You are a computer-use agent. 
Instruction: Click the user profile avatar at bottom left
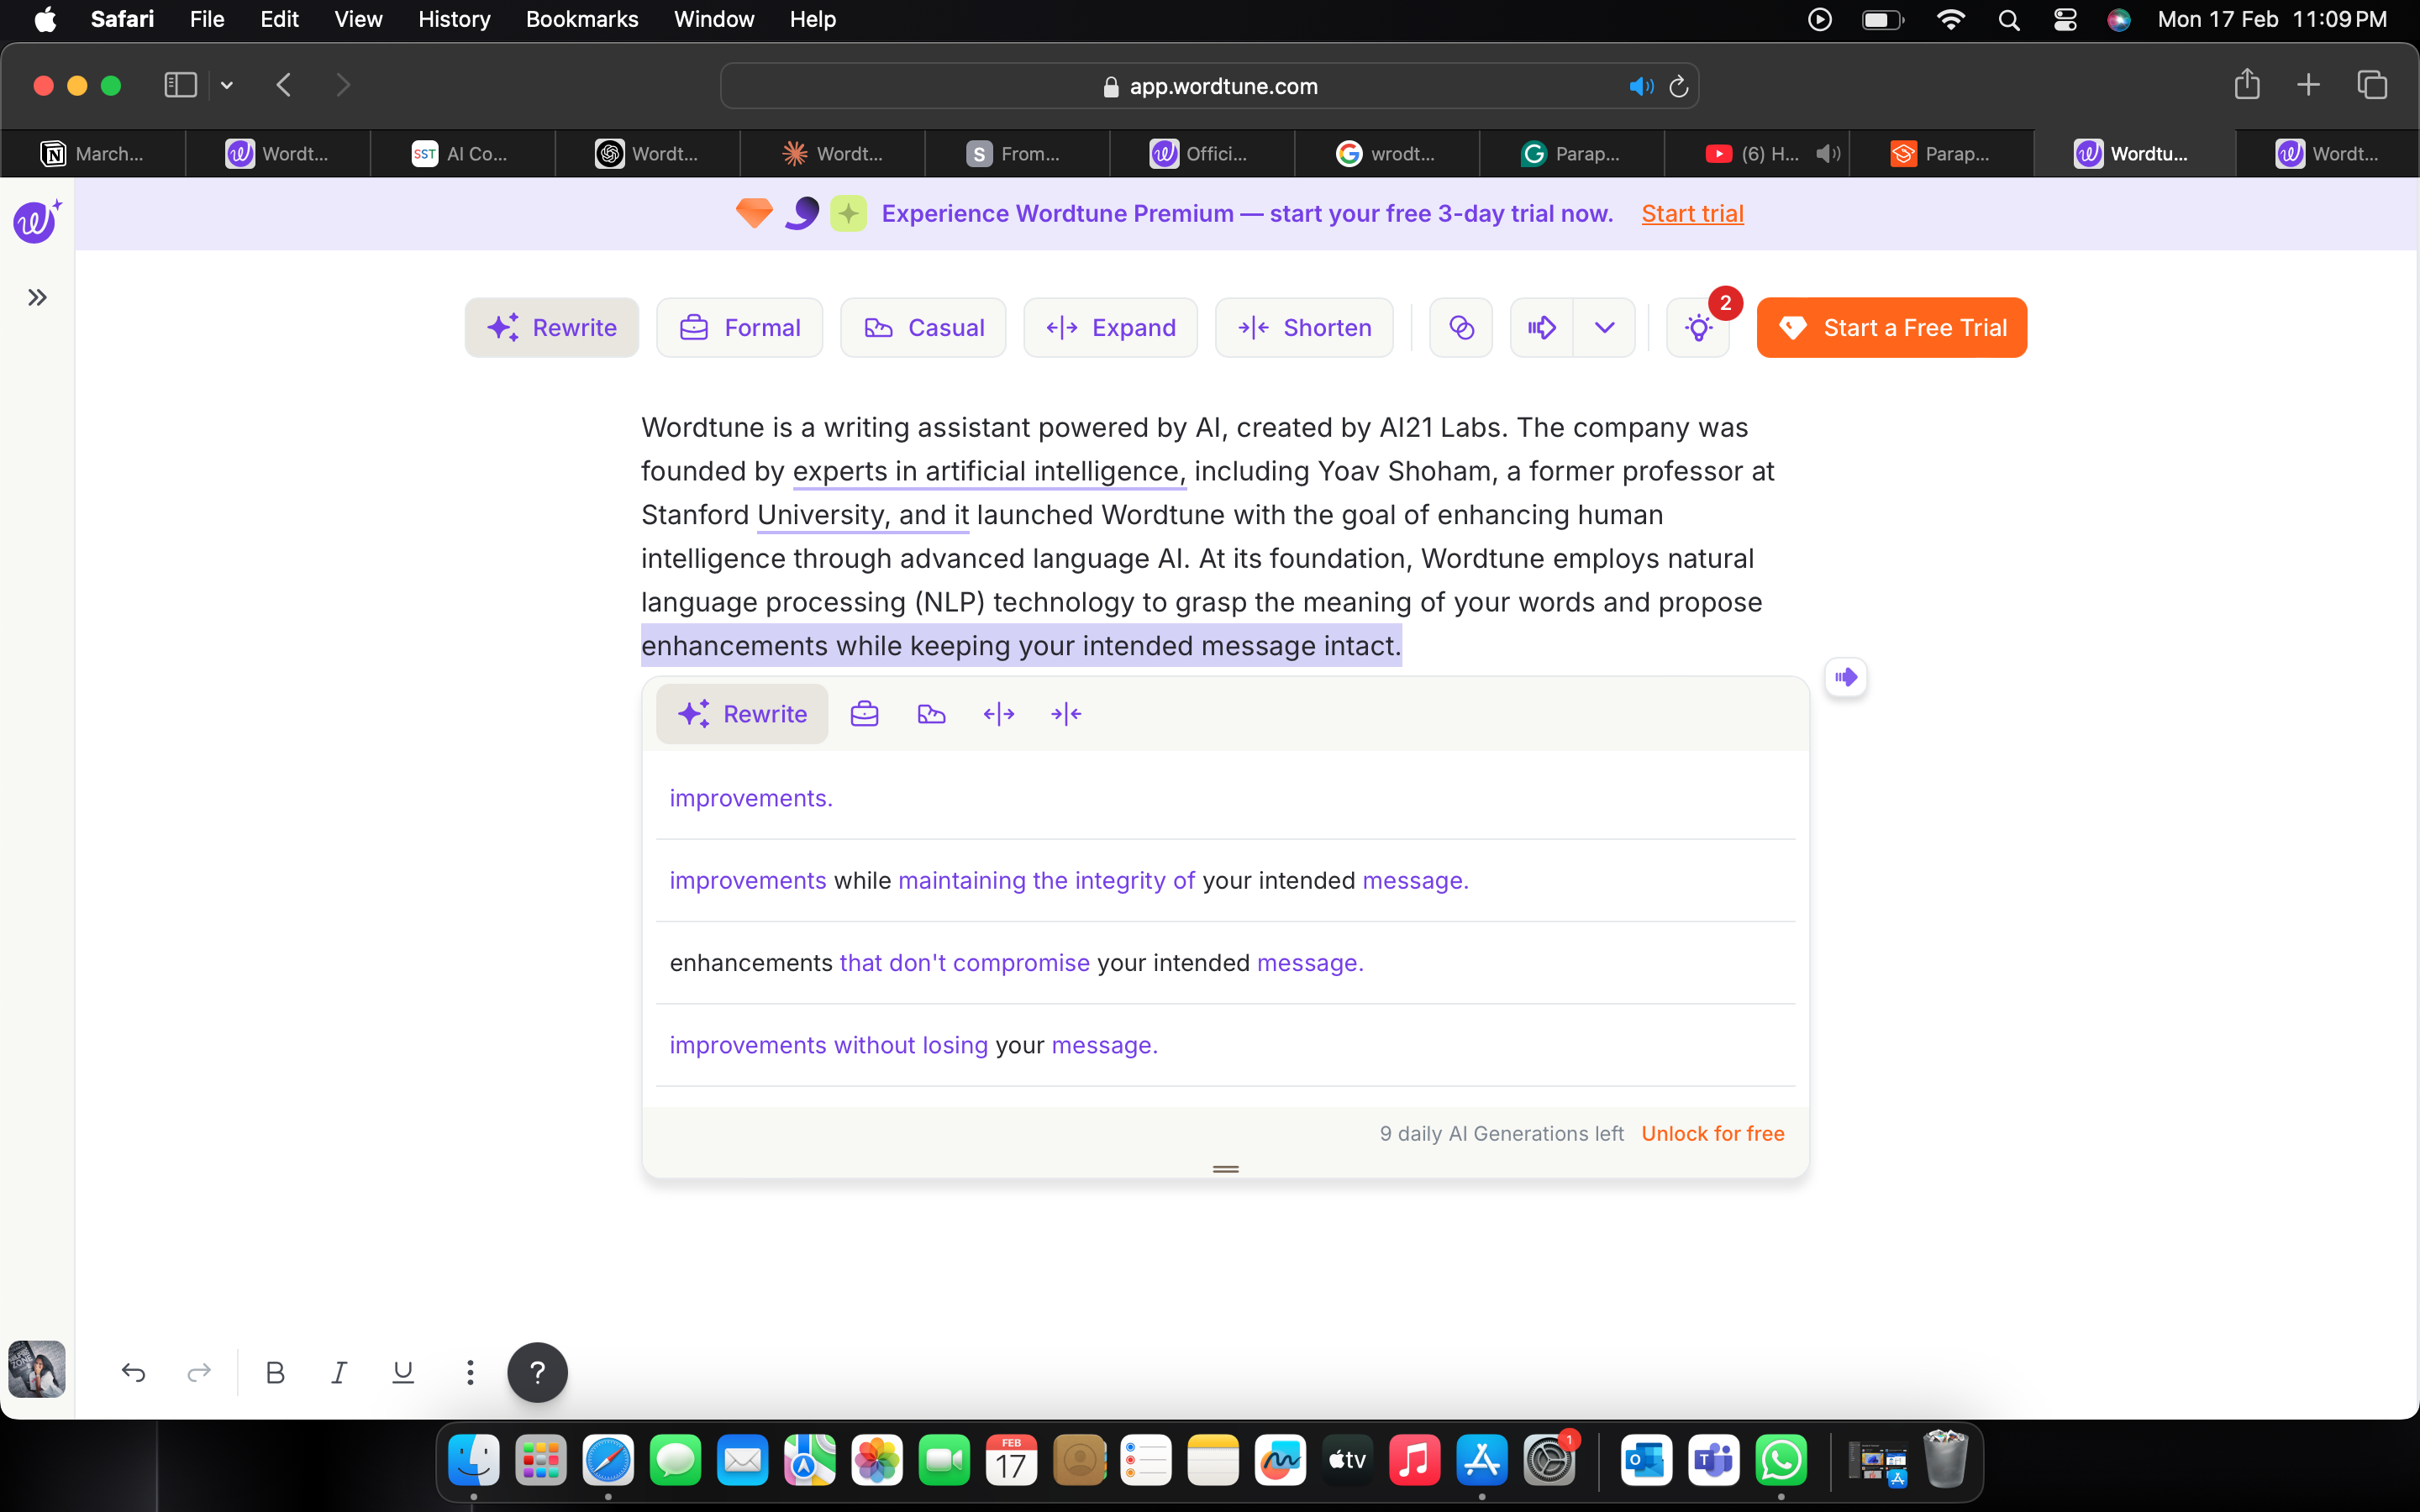[37, 1369]
